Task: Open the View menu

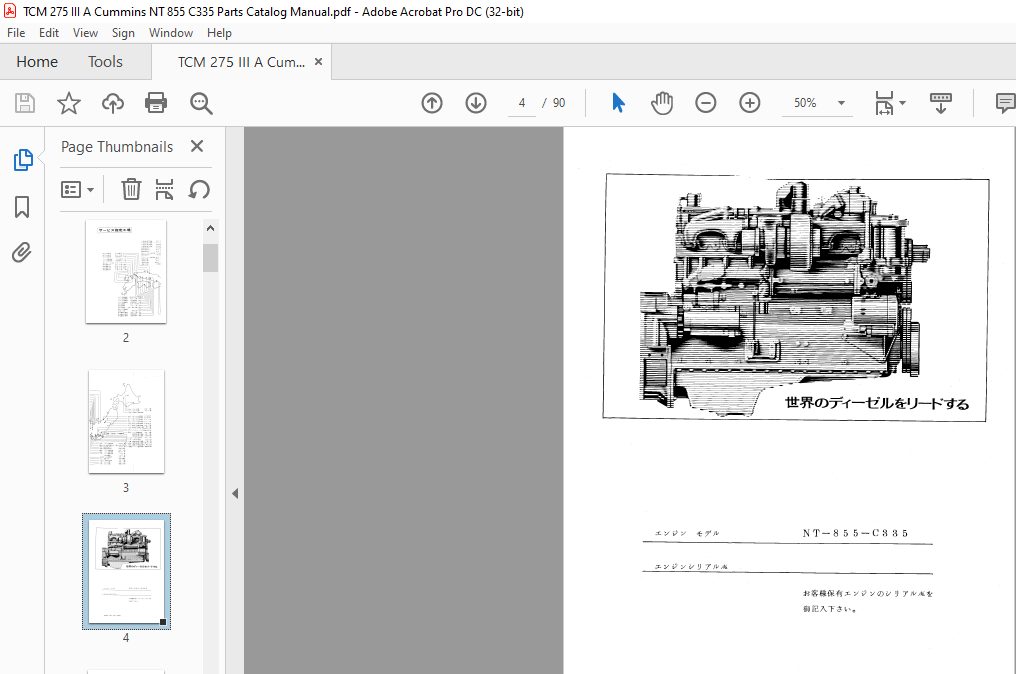Action: point(85,32)
